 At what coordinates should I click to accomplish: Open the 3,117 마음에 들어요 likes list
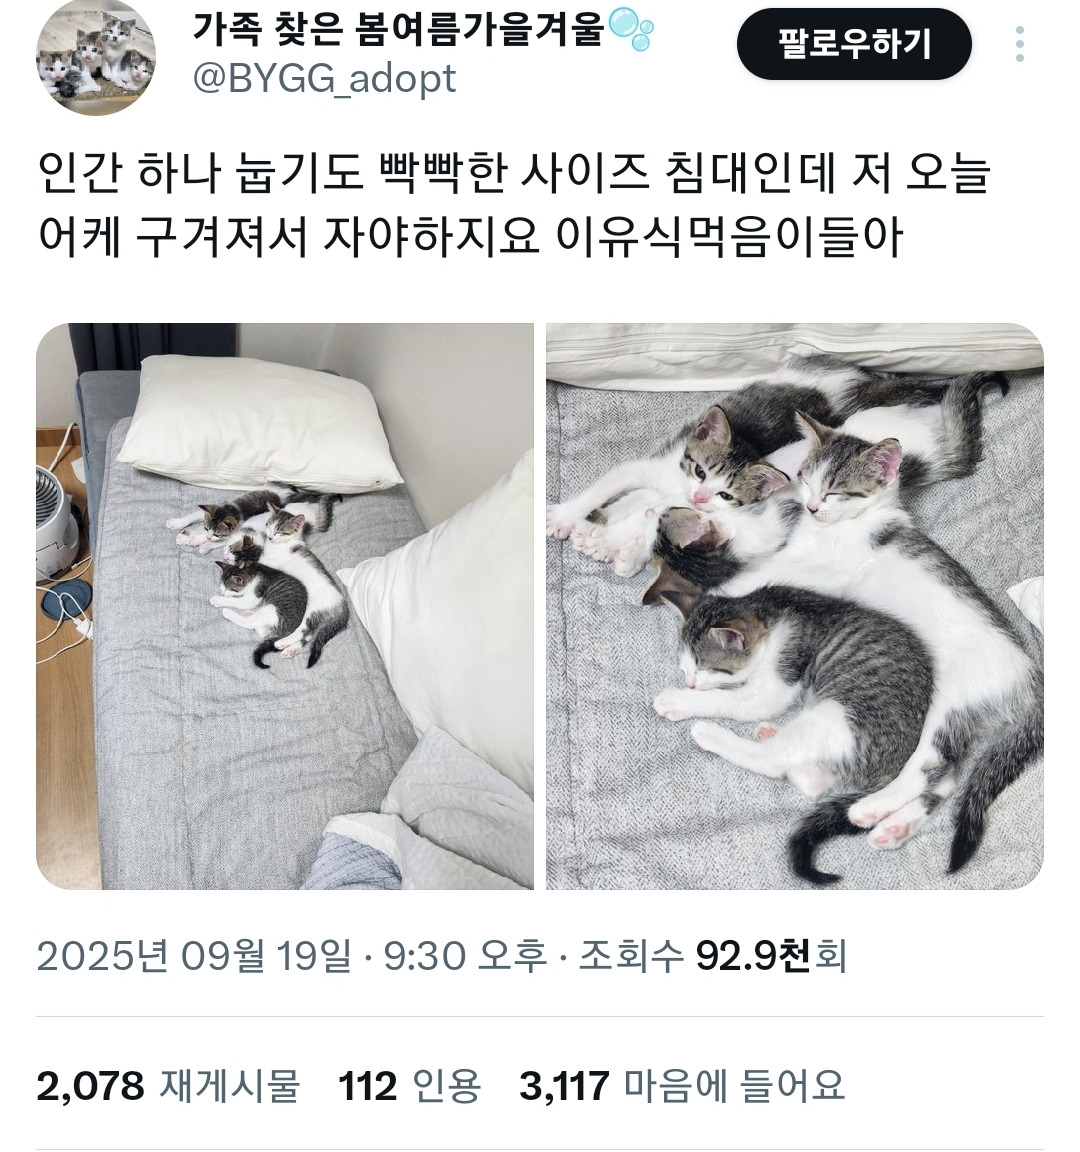tap(682, 1085)
